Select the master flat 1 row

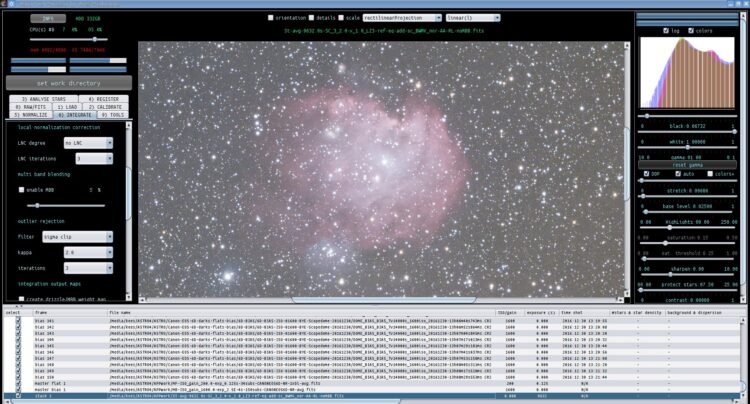coord(373,383)
